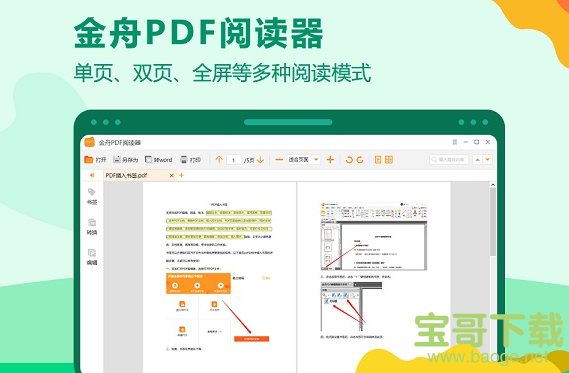Zoom in with the plus button
Screen dimensions: 569x373
coord(330,160)
